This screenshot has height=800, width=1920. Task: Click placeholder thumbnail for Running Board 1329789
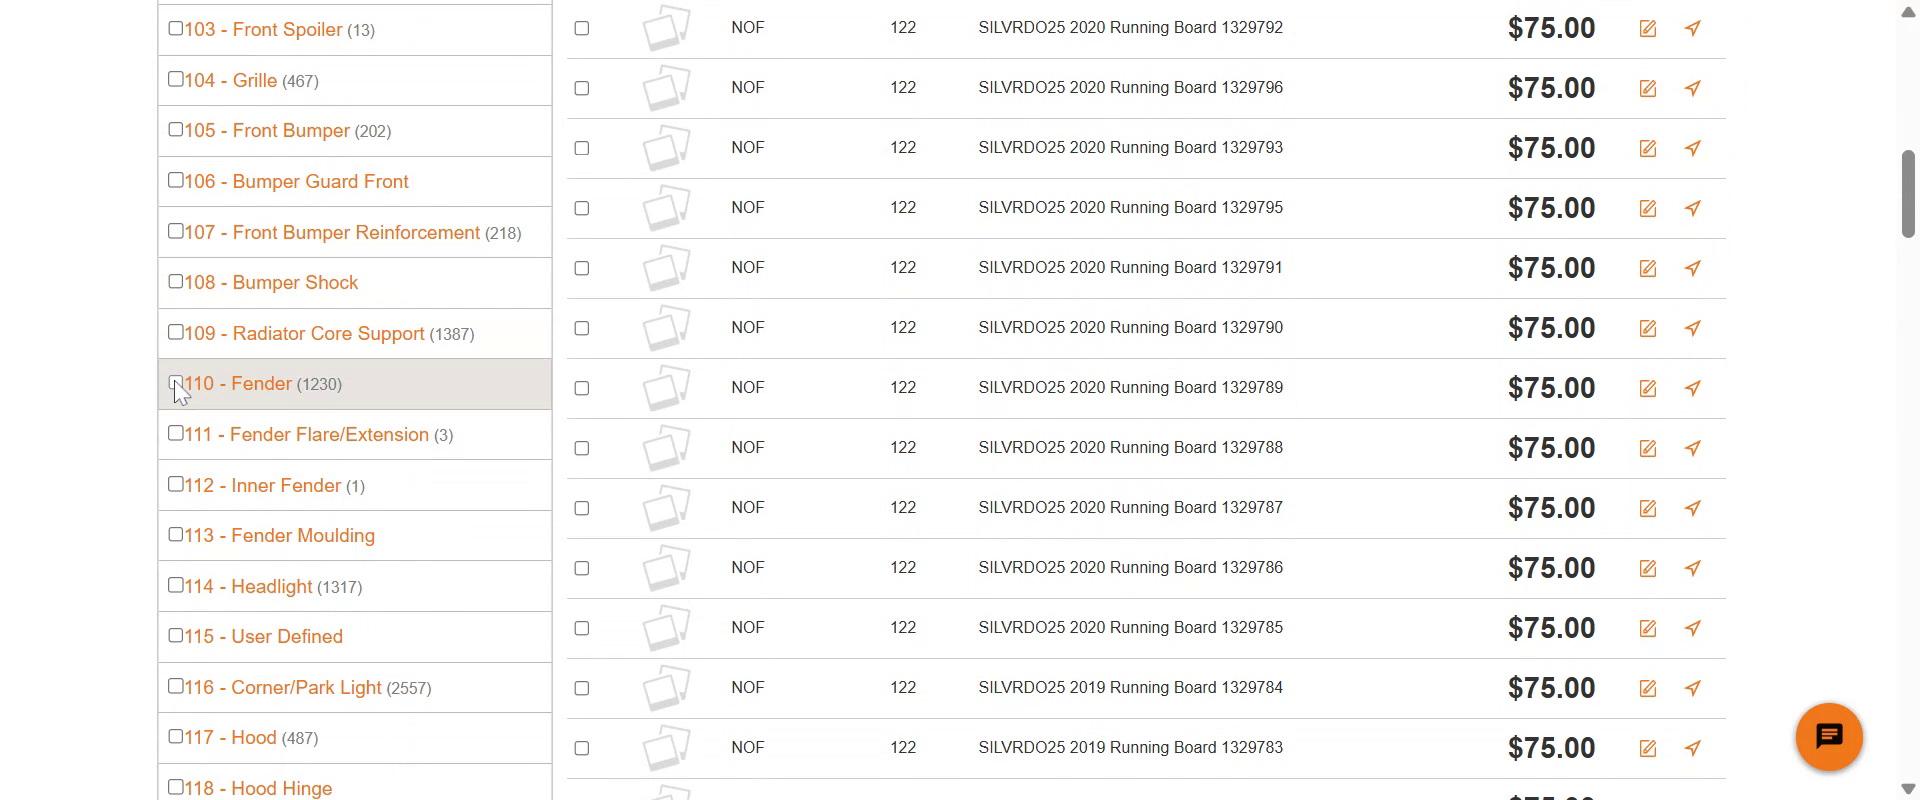pyautogui.click(x=666, y=388)
